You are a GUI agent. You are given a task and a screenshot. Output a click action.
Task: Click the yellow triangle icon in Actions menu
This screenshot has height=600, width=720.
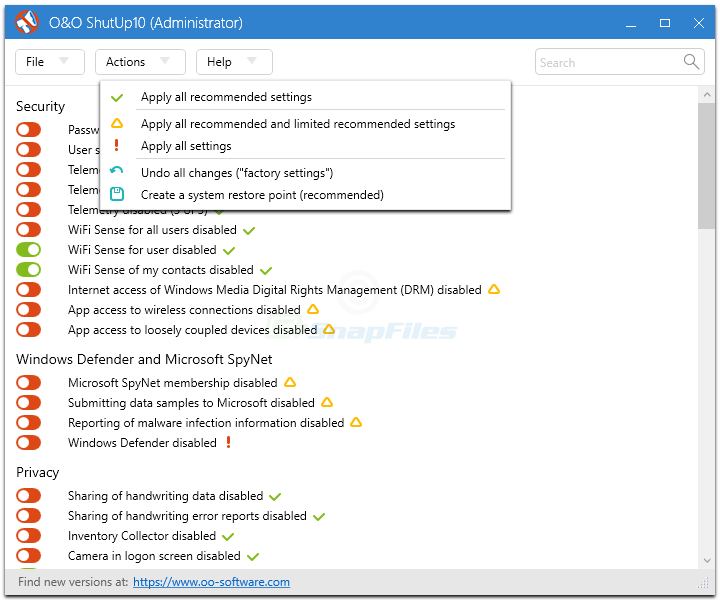[x=117, y=124]
